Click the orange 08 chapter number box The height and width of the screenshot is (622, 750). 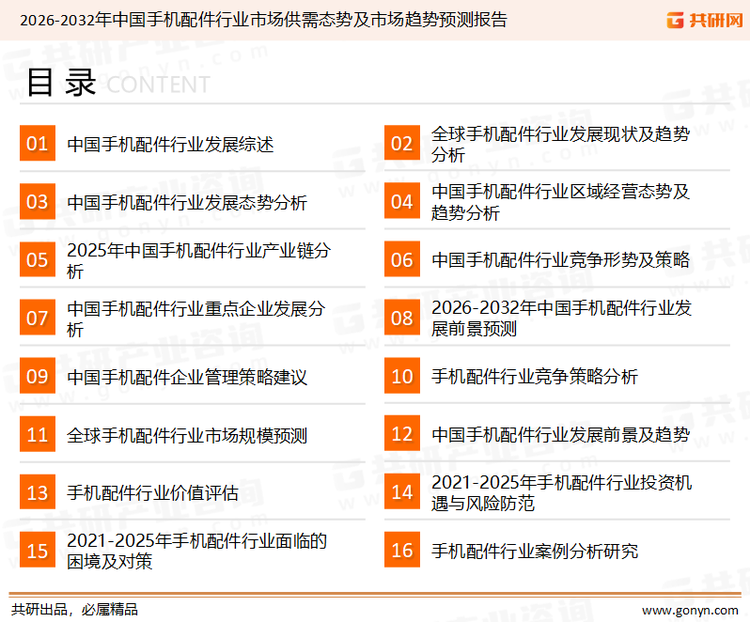(402, 318)
